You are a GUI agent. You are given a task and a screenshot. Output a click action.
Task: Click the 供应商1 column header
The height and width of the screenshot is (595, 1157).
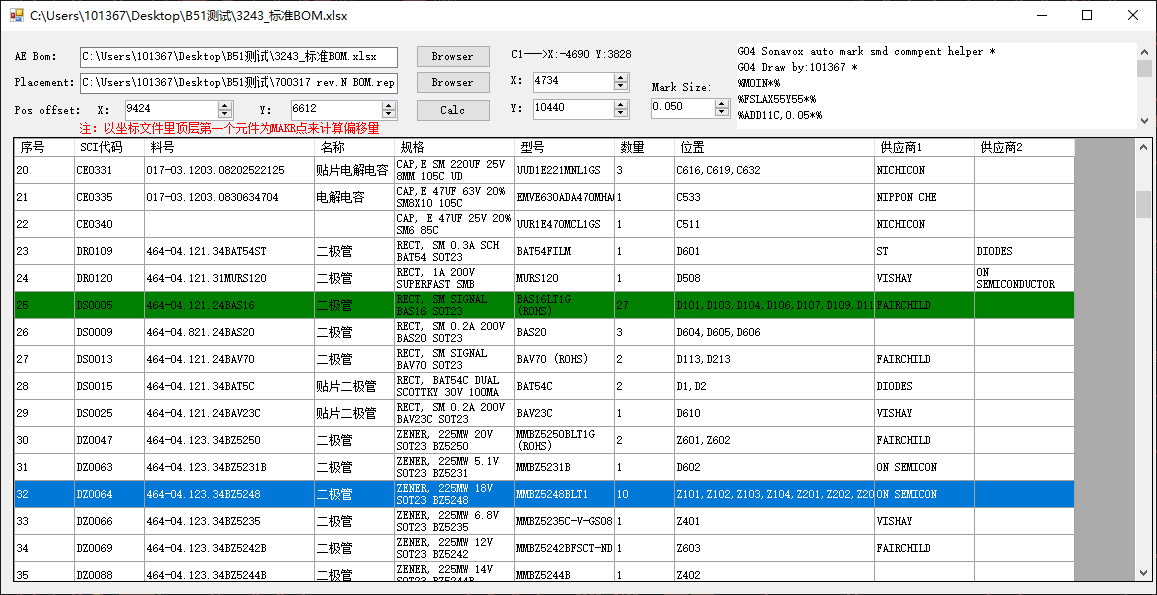924,148
